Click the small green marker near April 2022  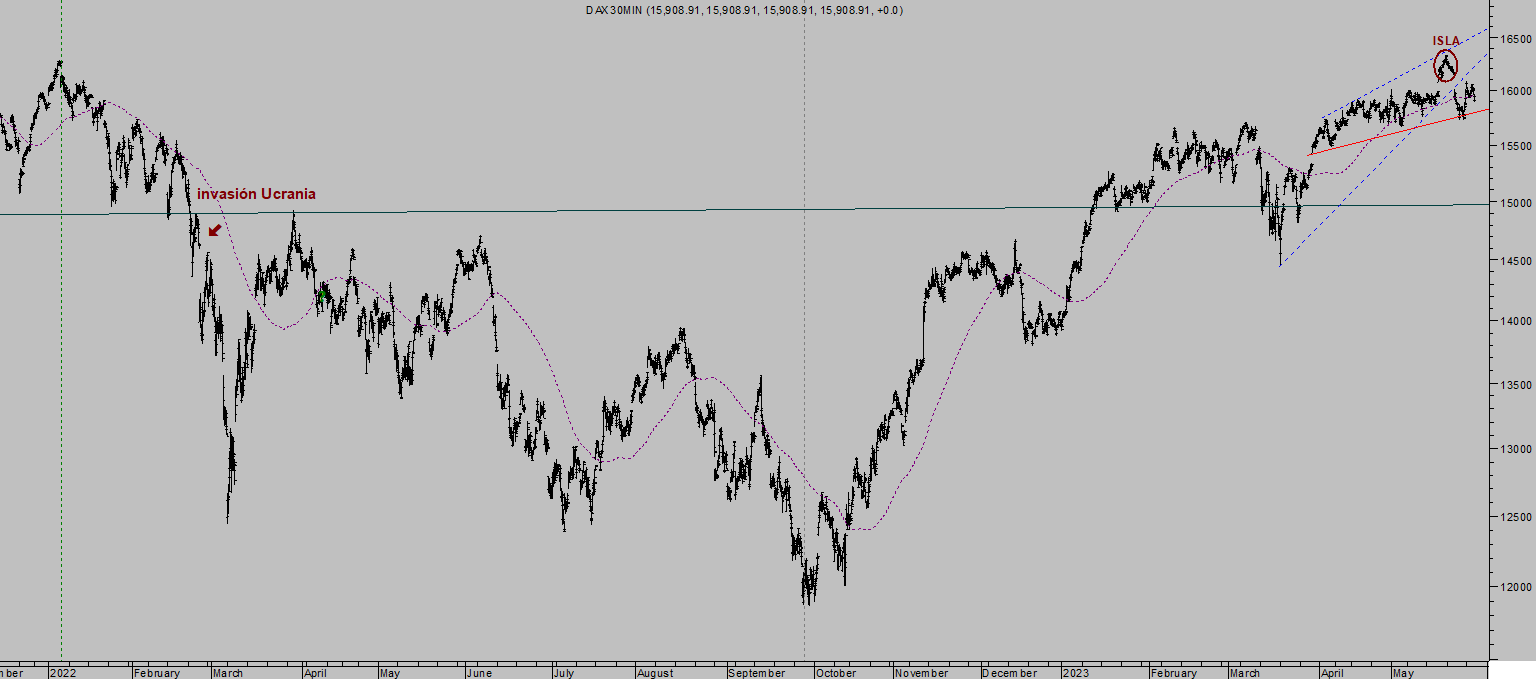click(x=323, y=293)
